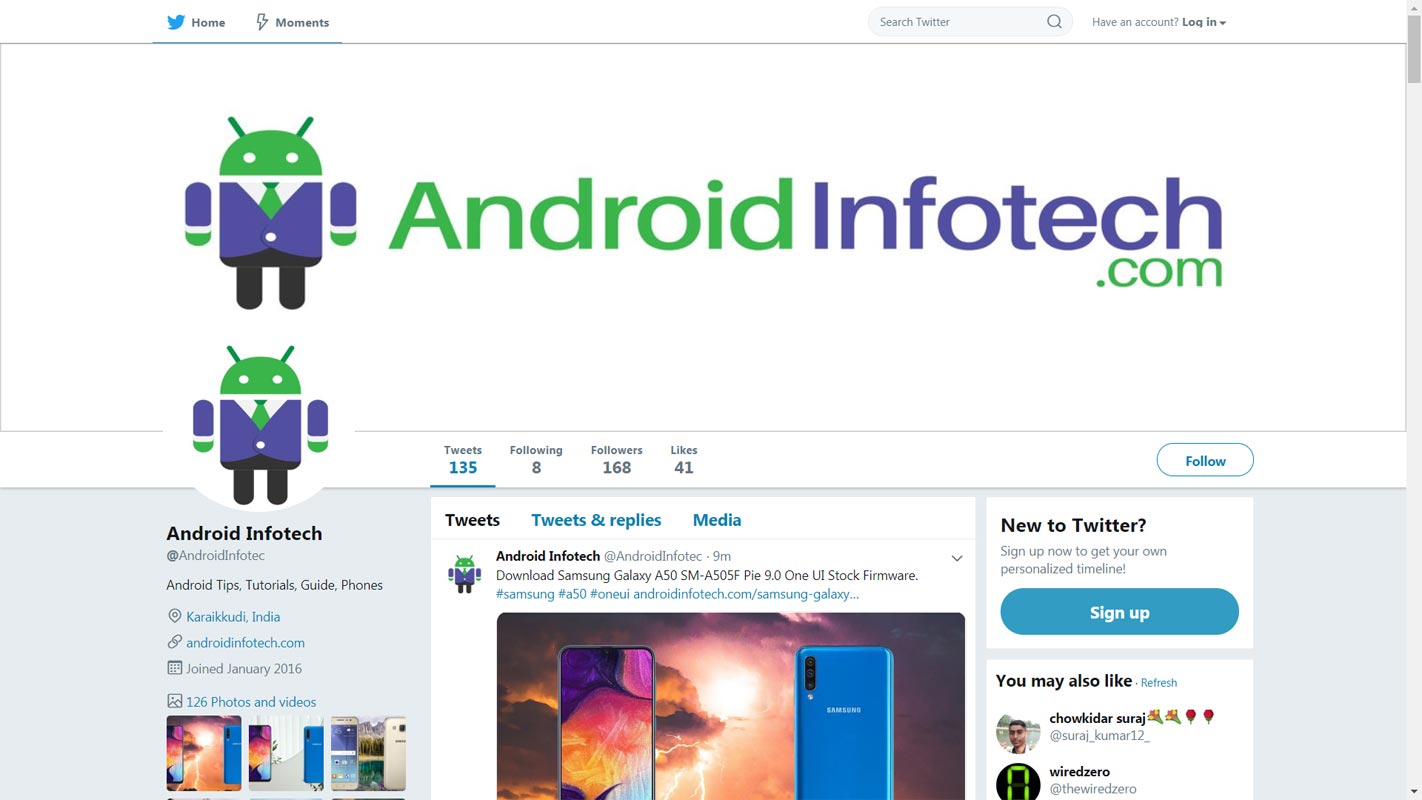The width and height of the screenshot is (1422, 800).
Task: Open the tweet's 9m timestamp link
Action: [722, 556]
